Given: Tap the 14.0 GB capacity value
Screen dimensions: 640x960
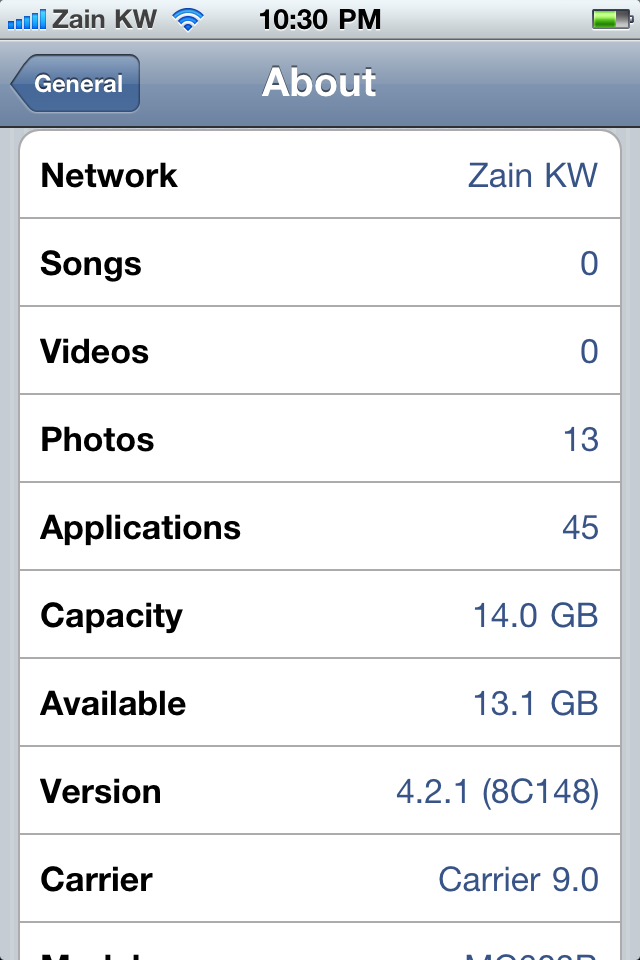Looking at the screenshot, I should pos(536,616).
